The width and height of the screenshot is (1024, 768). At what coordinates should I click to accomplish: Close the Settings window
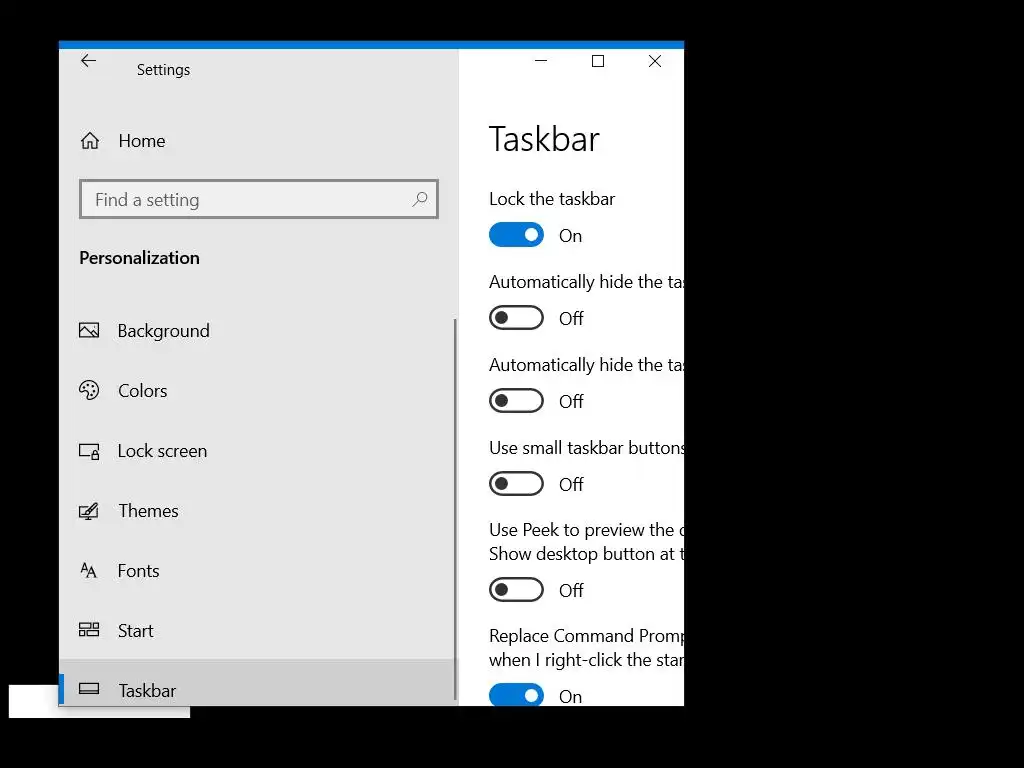654,61
